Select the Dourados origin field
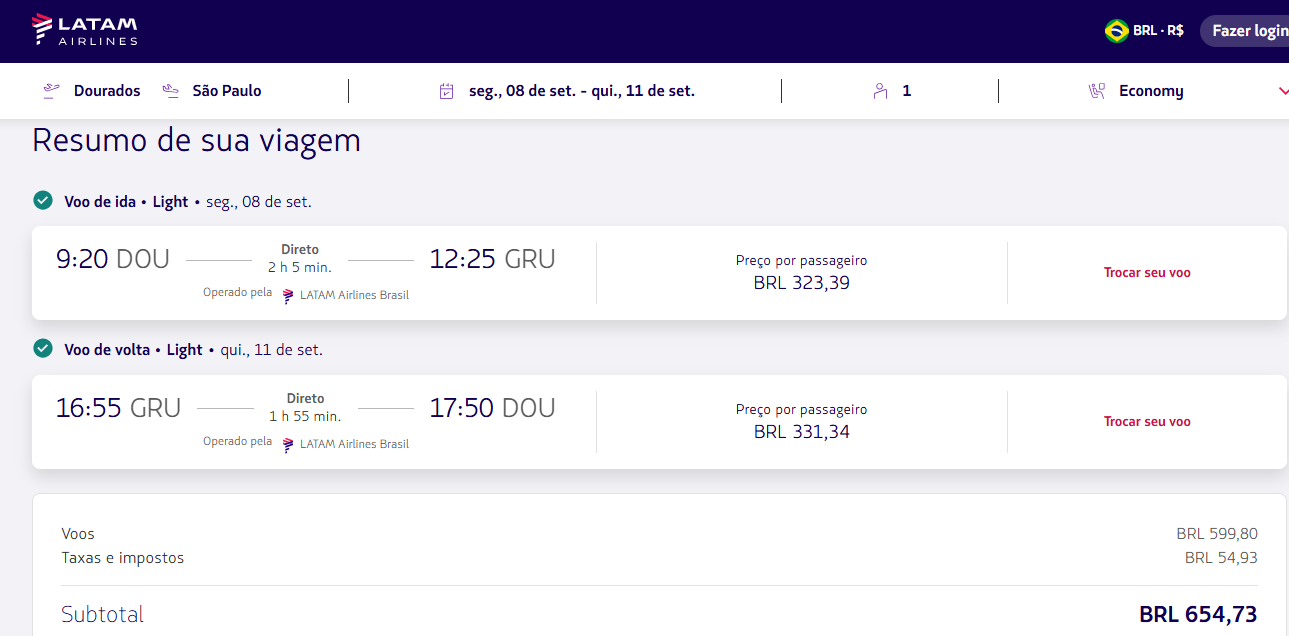Viewport: 1289px width, 636px height. pyautogui.click(x=107, y=91)
